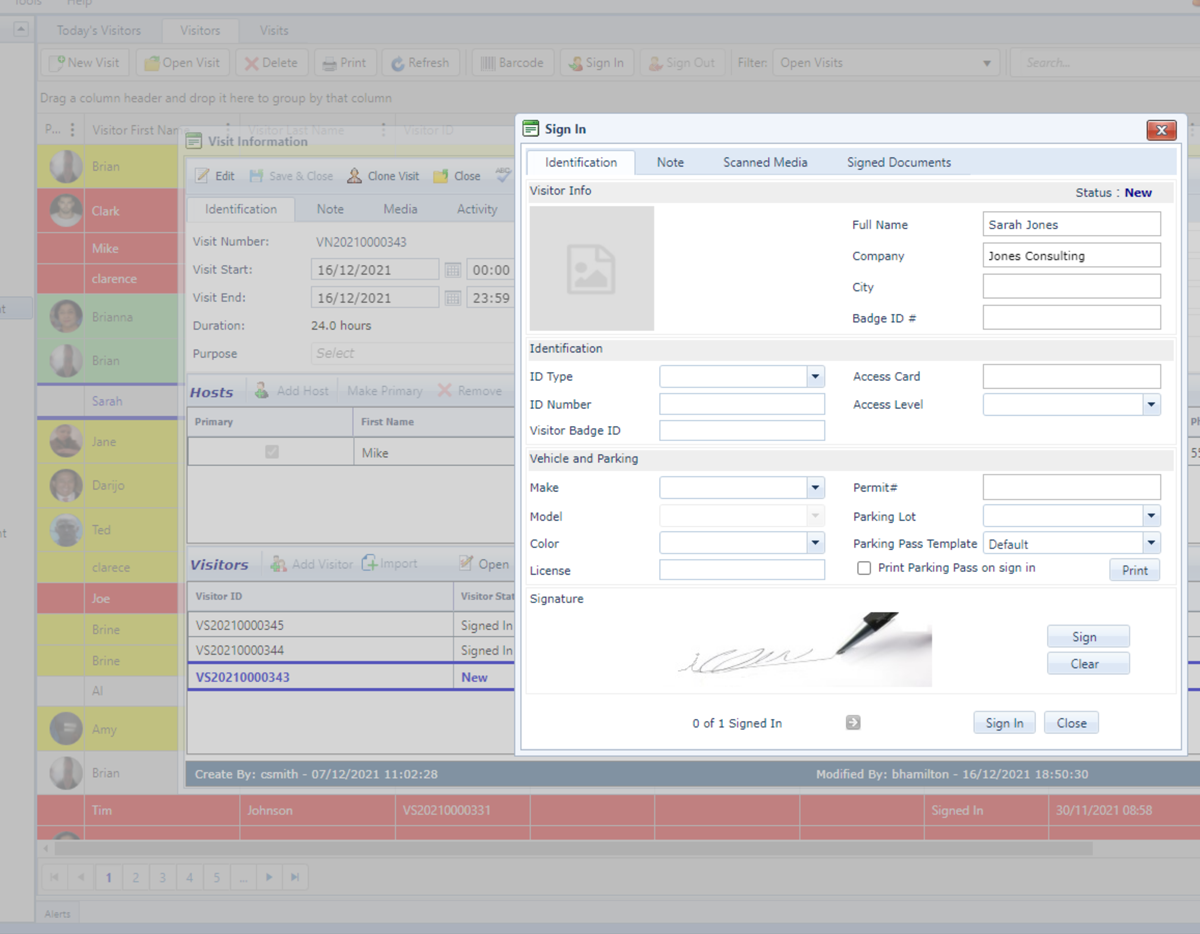Open the Visit Start calendar picker
This screenshot has height=934, width=1200.
[453, 270]
